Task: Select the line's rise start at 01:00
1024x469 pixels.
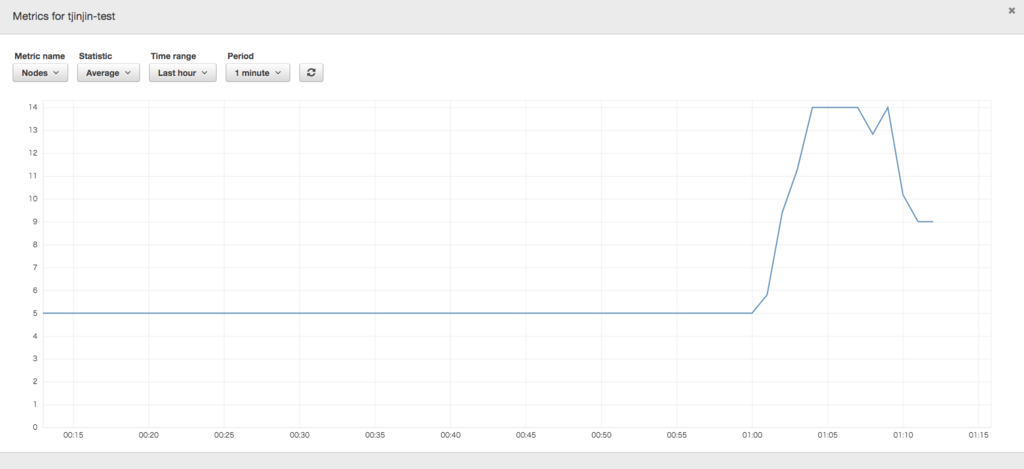Action: pos(752,313)
